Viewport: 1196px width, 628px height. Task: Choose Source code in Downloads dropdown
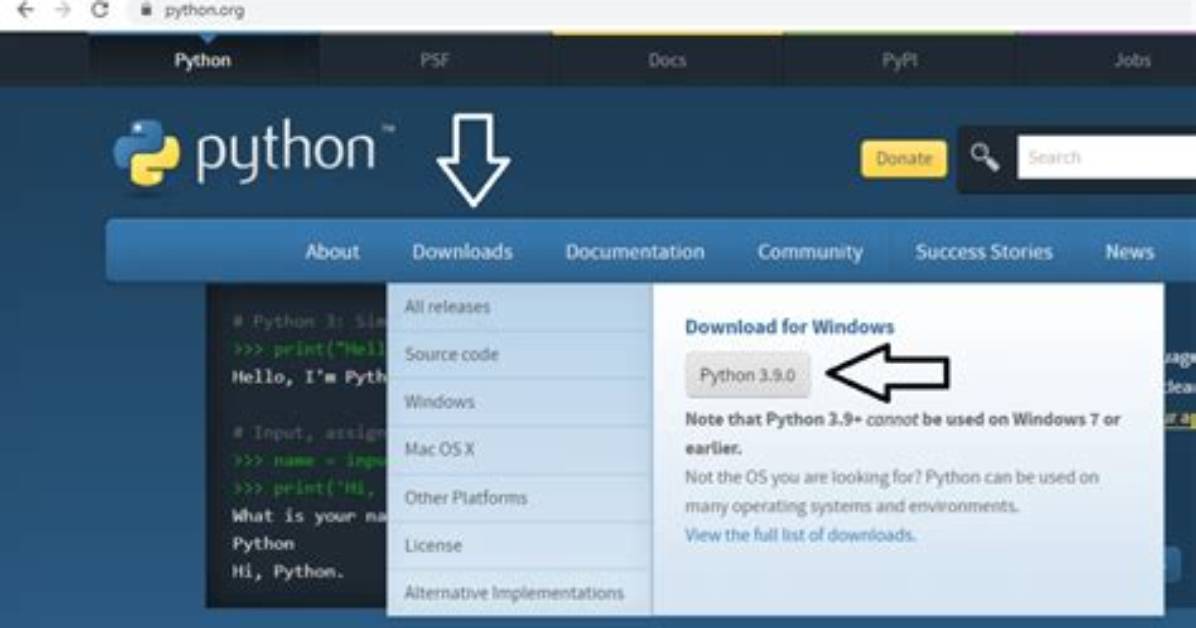(x=519, y=354)
